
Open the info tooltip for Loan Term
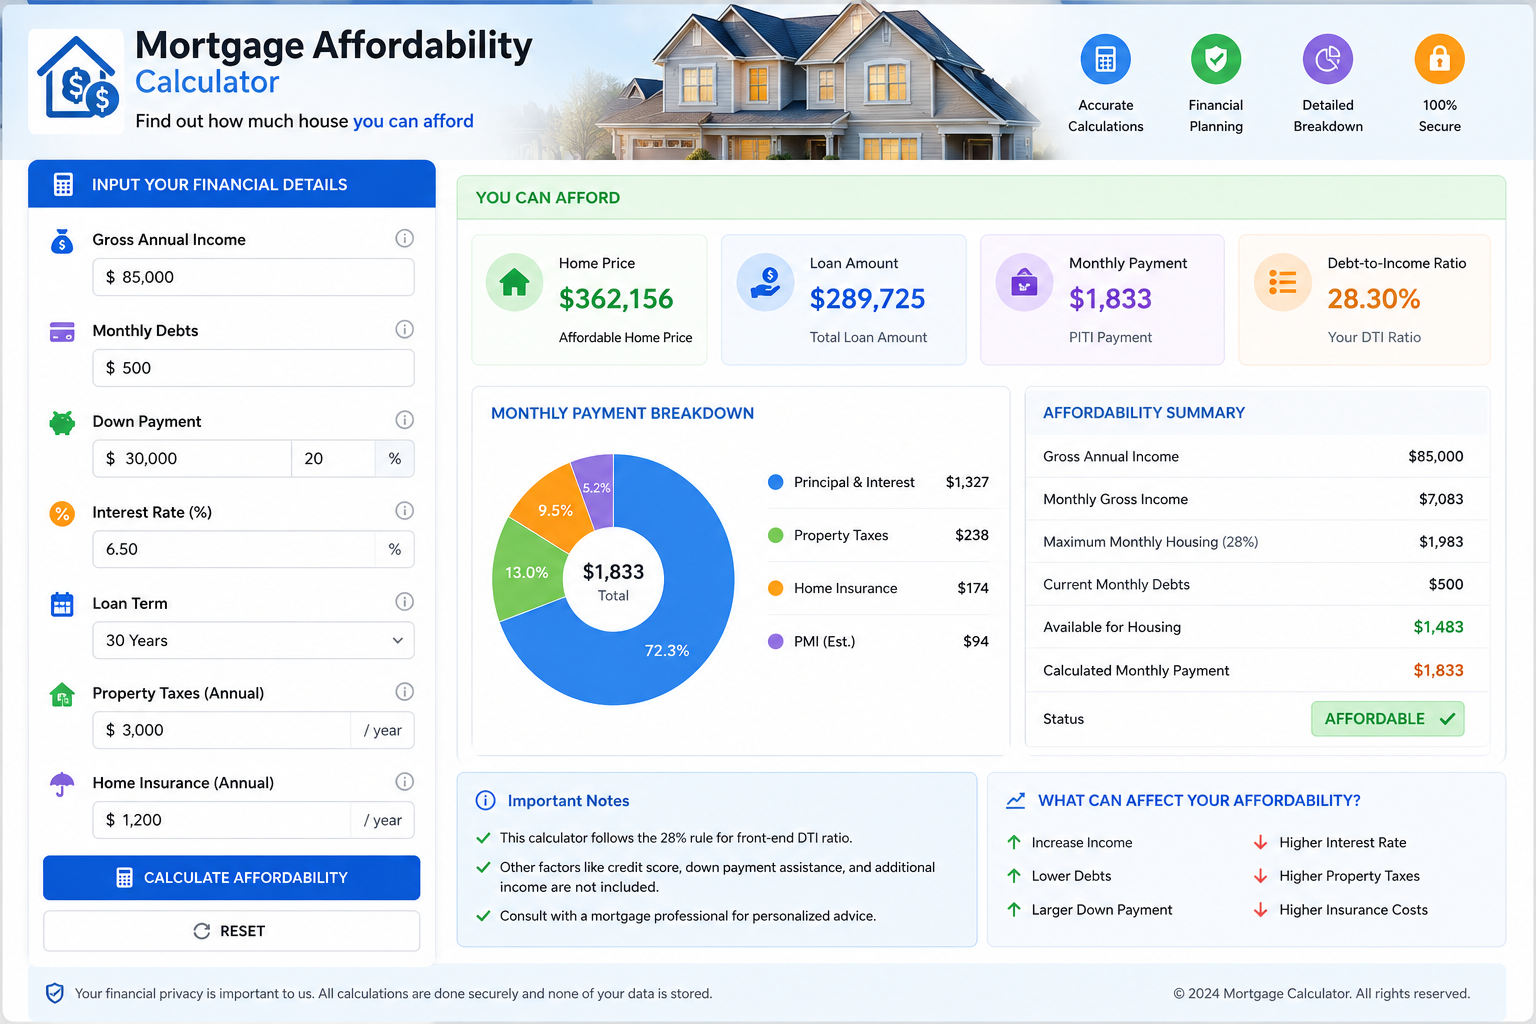coord(404,601)
